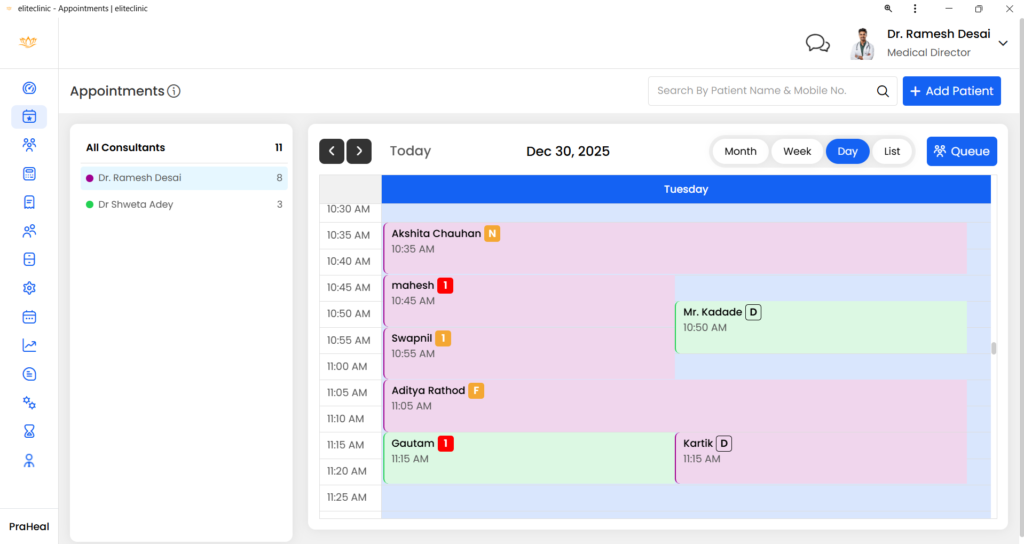Click the Add Patient button

tap(952, 91)
